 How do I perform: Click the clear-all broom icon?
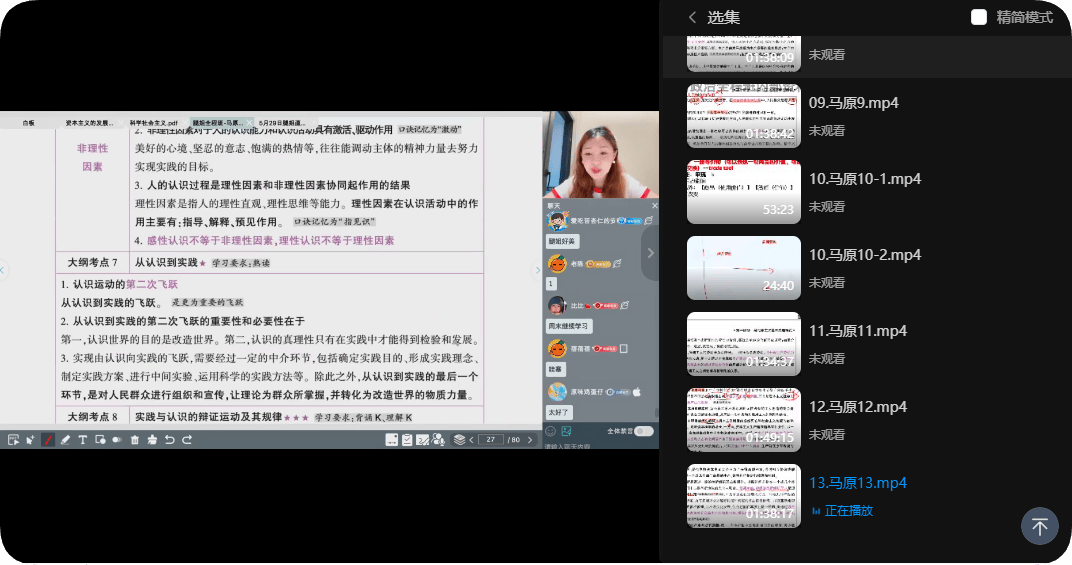click(x=152, y=440)
